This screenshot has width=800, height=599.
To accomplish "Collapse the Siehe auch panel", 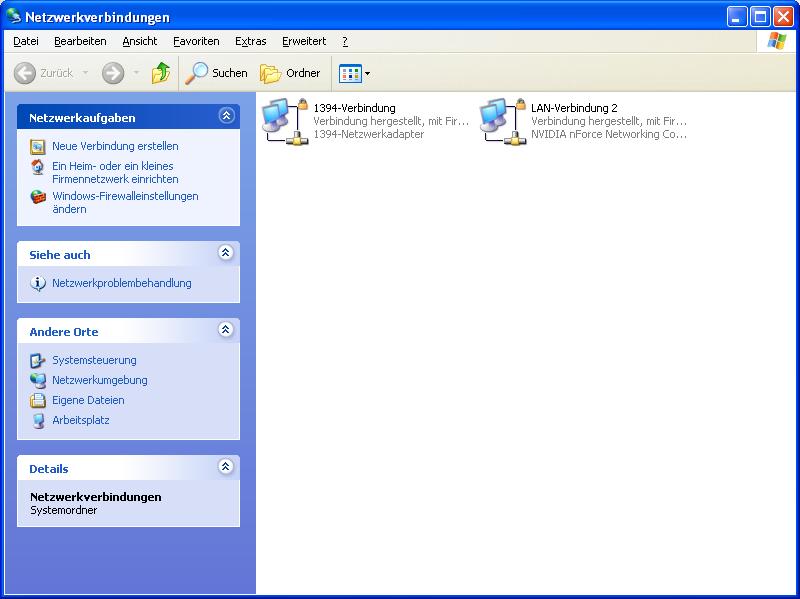I will [x=226, y=253].
